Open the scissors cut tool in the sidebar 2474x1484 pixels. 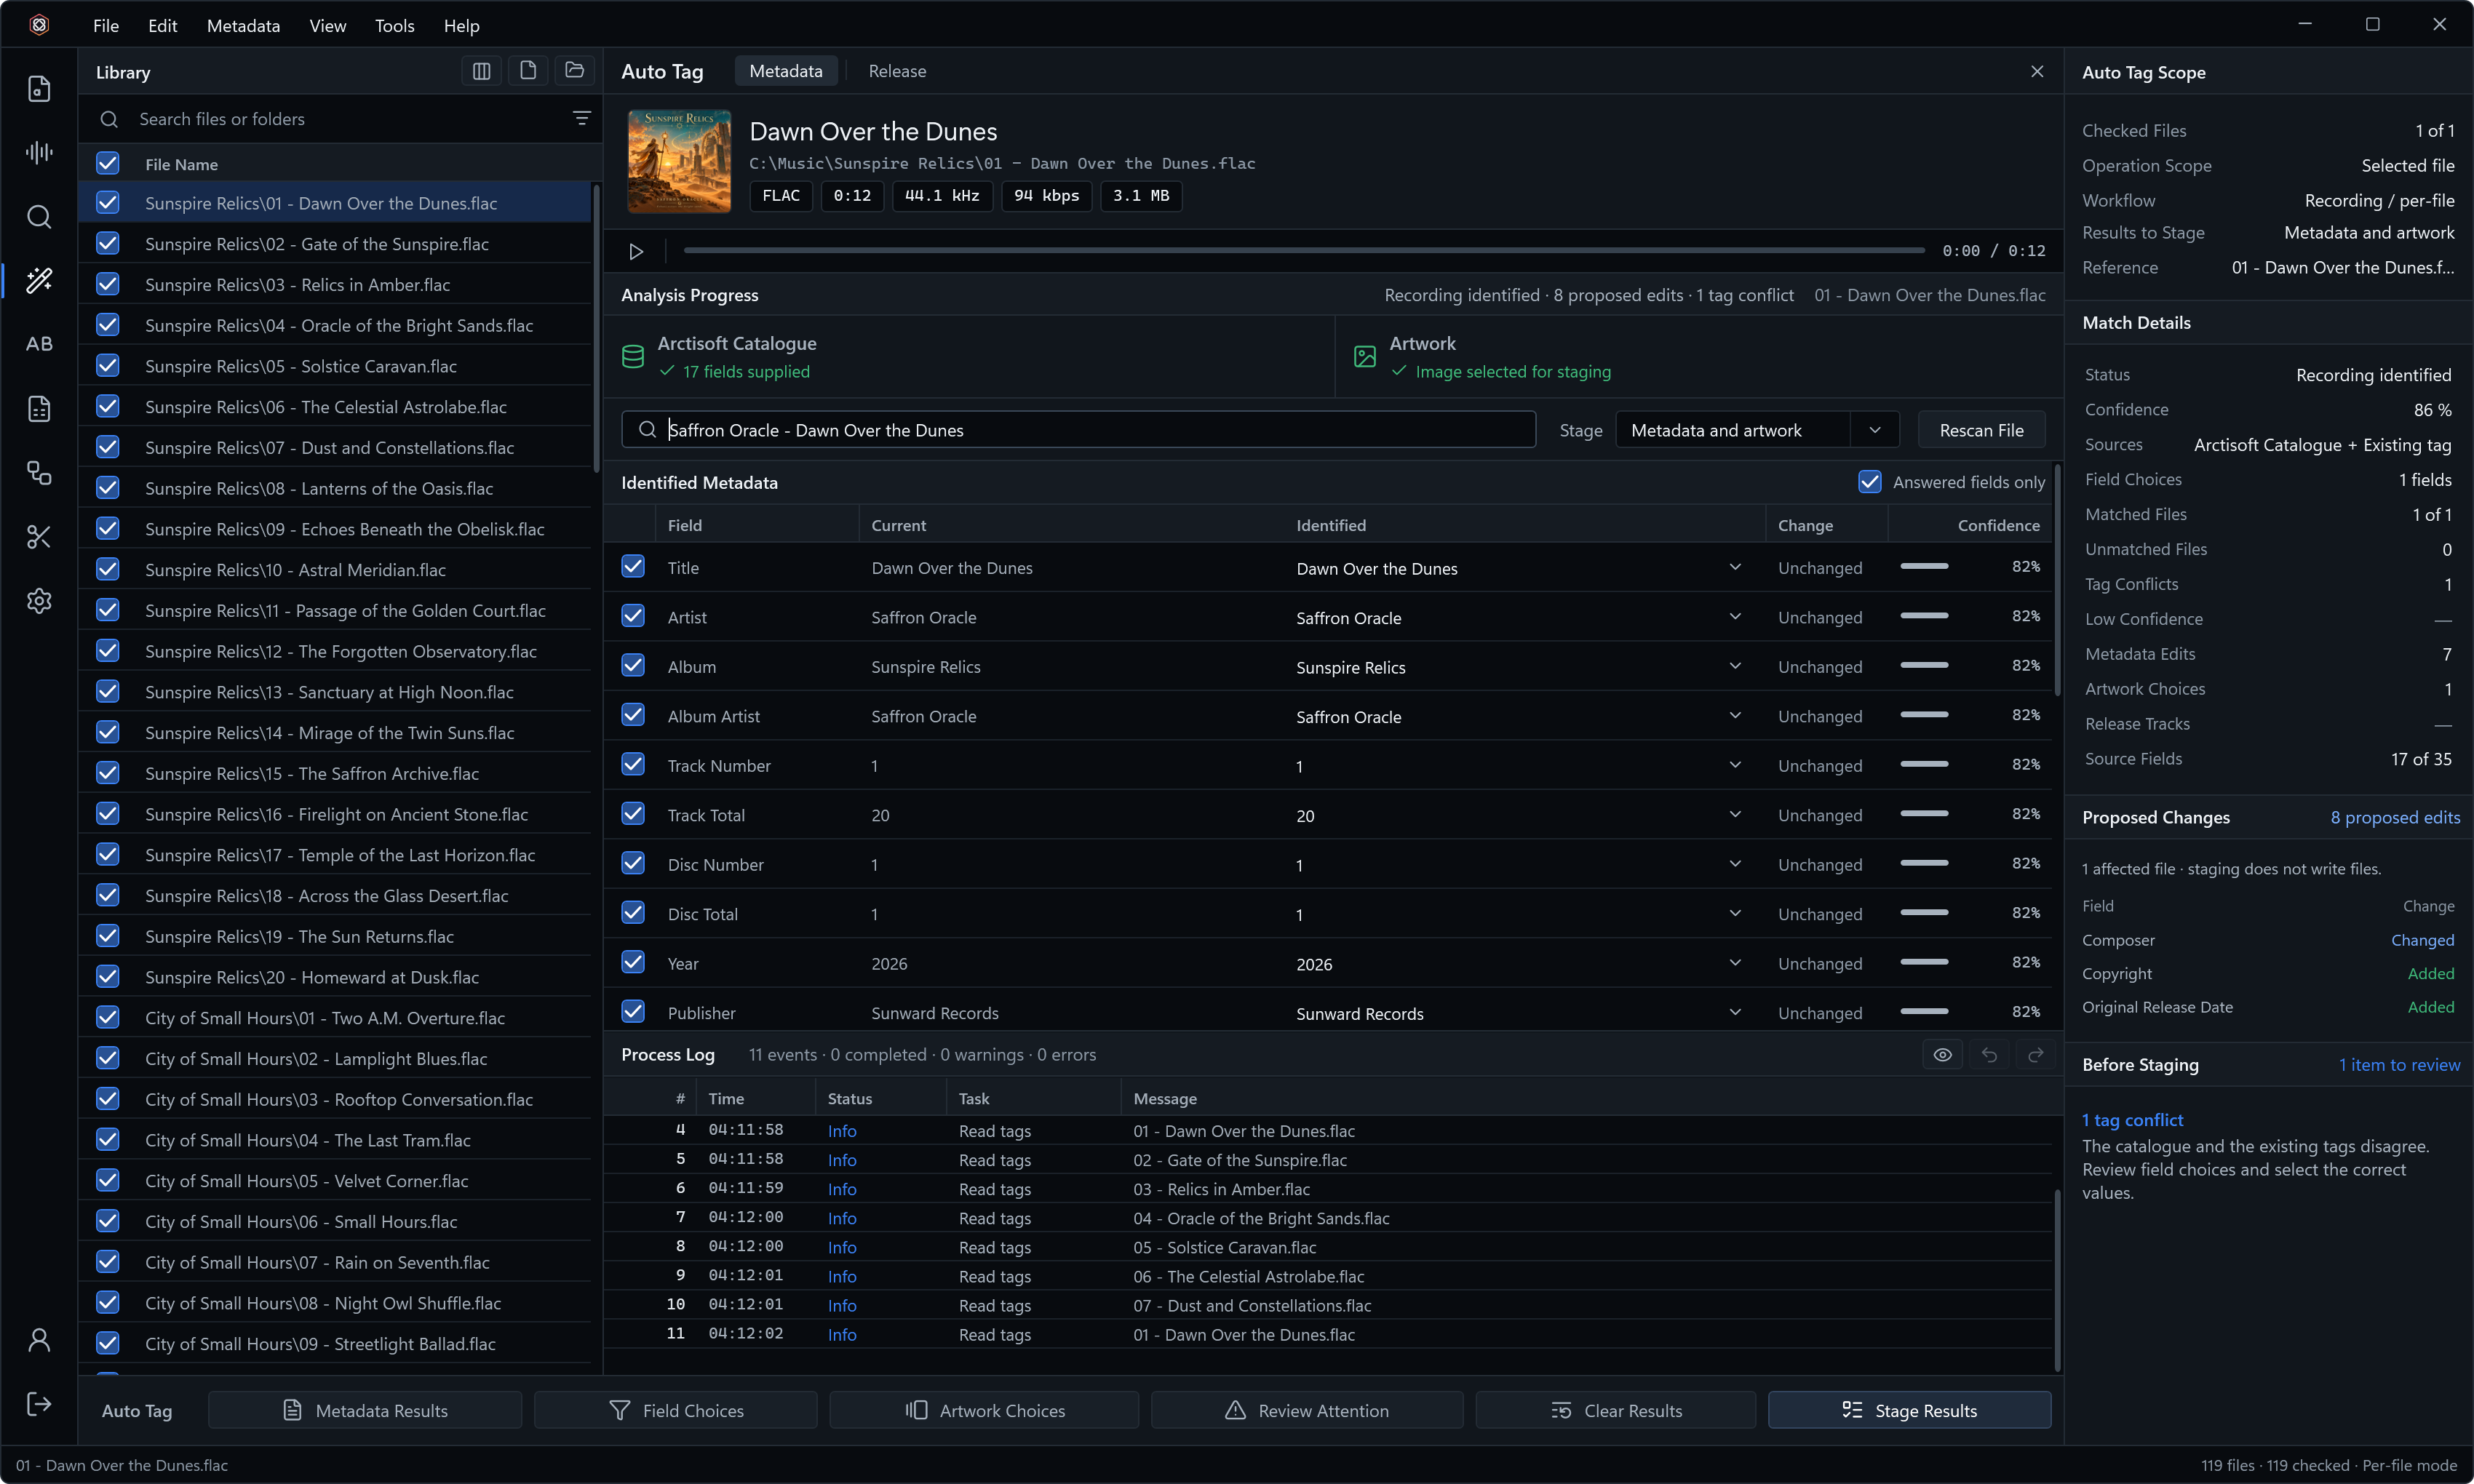tap(39, 537)
